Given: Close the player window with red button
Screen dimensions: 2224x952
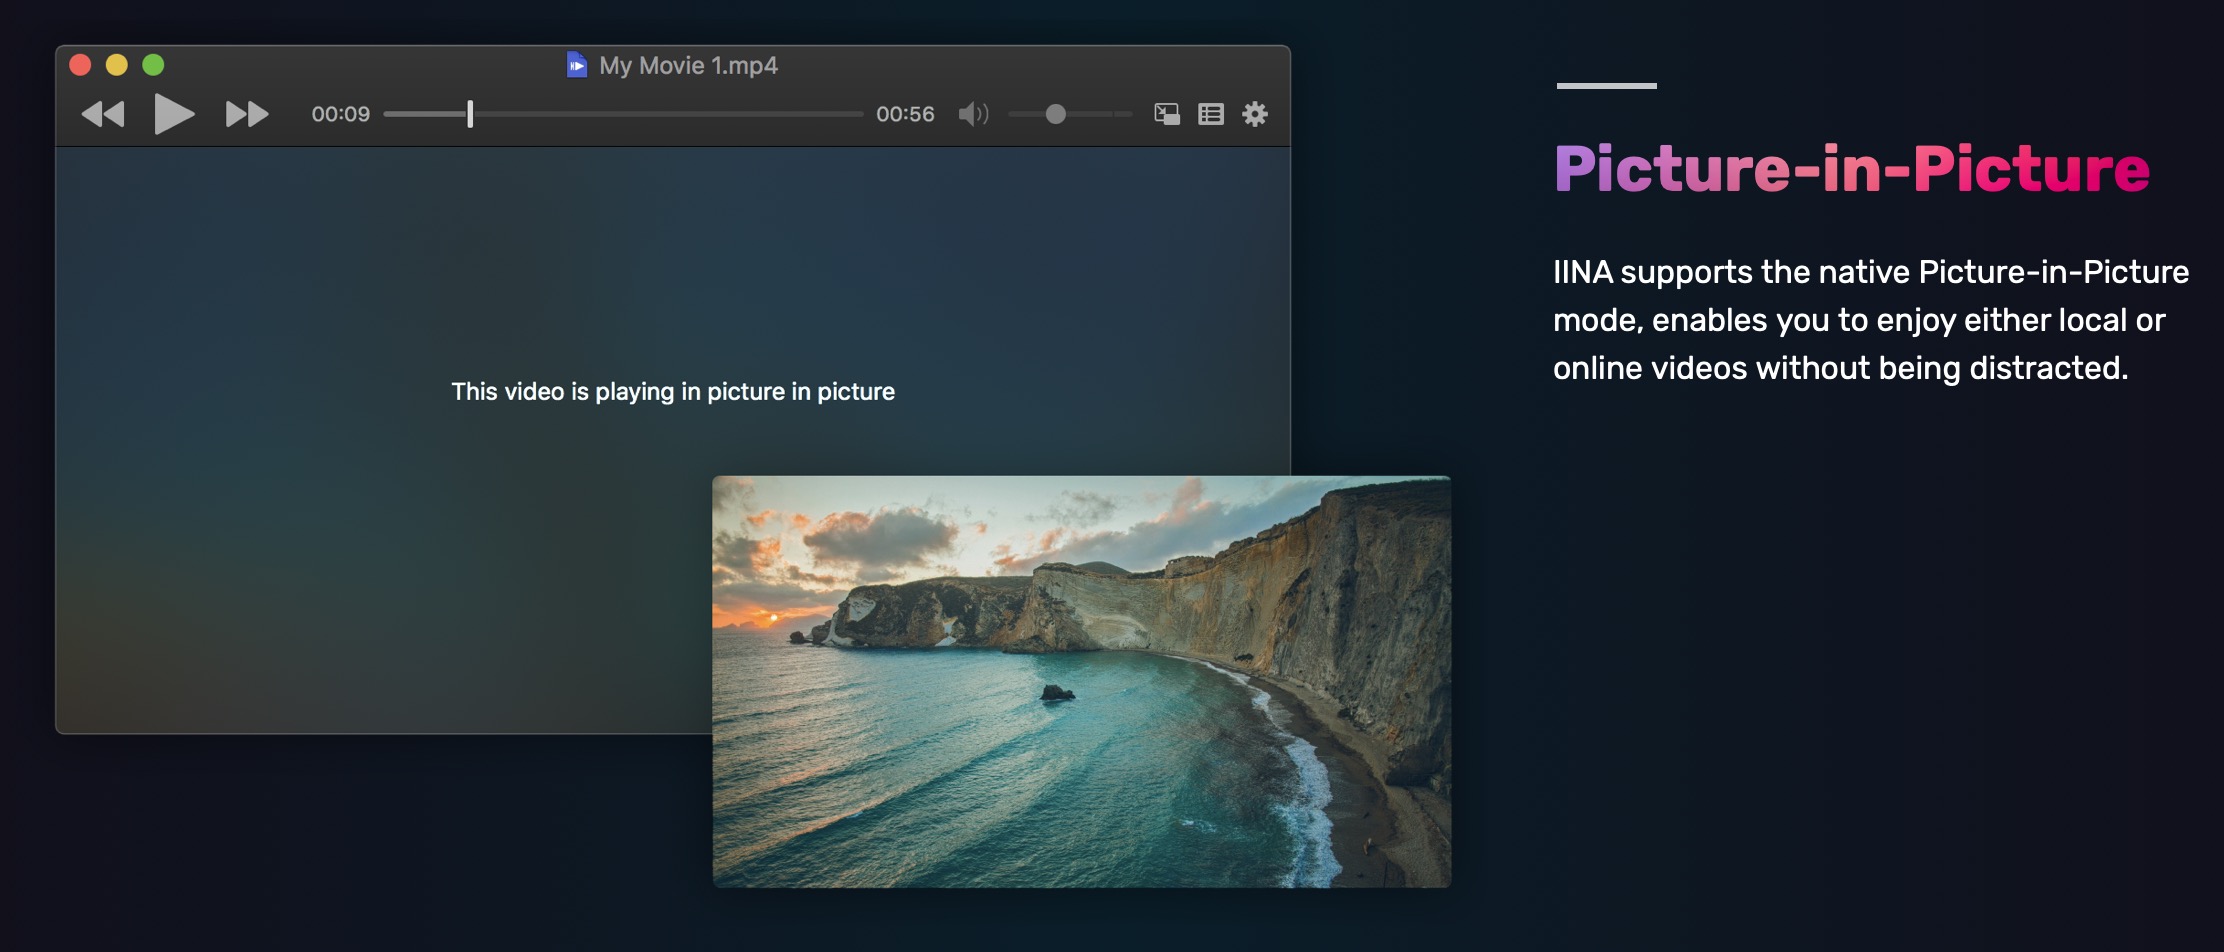Looking at the screenshot, I should click(80, 65).
